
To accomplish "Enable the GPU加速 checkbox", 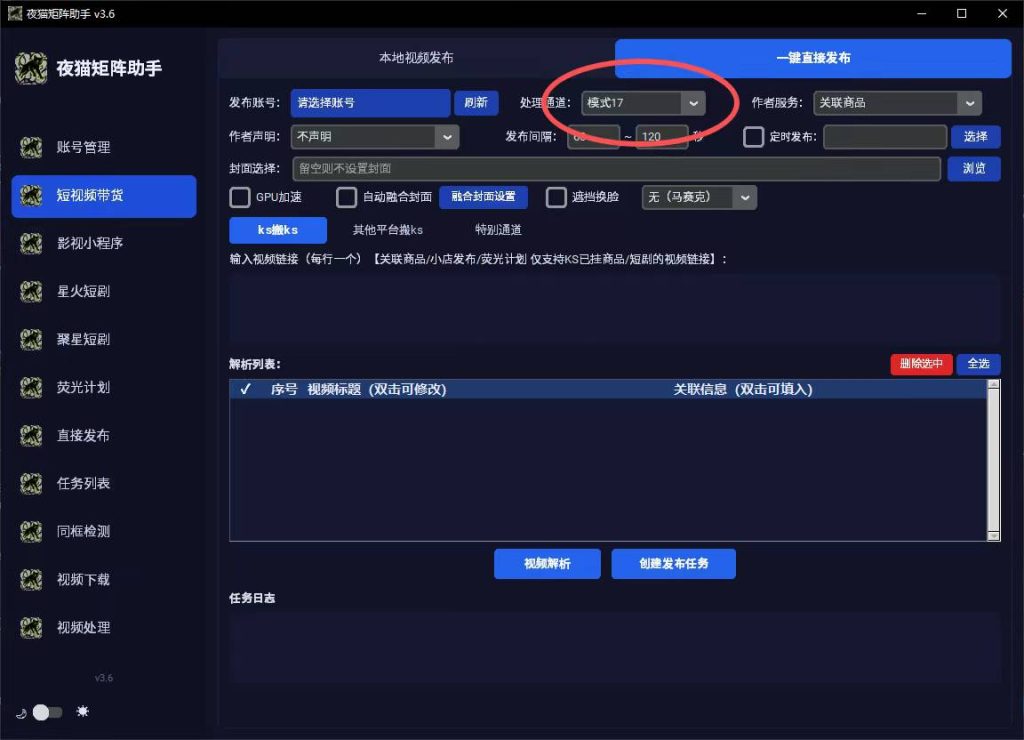I will [240, 197].
